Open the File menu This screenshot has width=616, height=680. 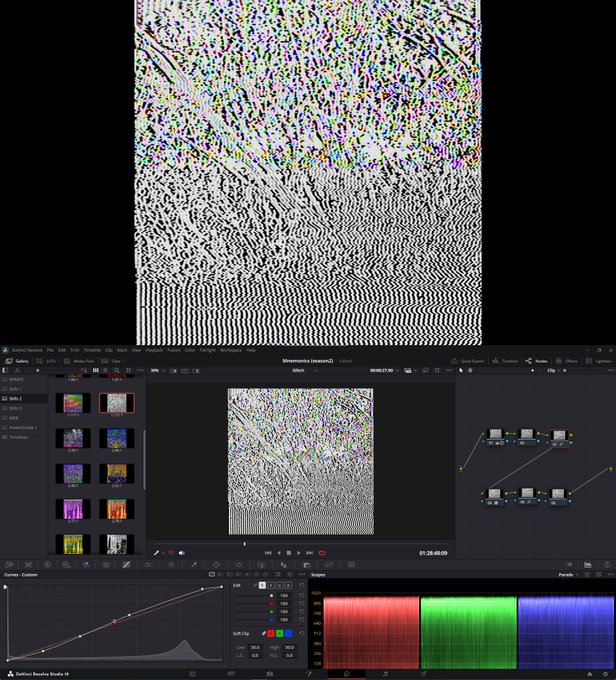pos(50,350)
